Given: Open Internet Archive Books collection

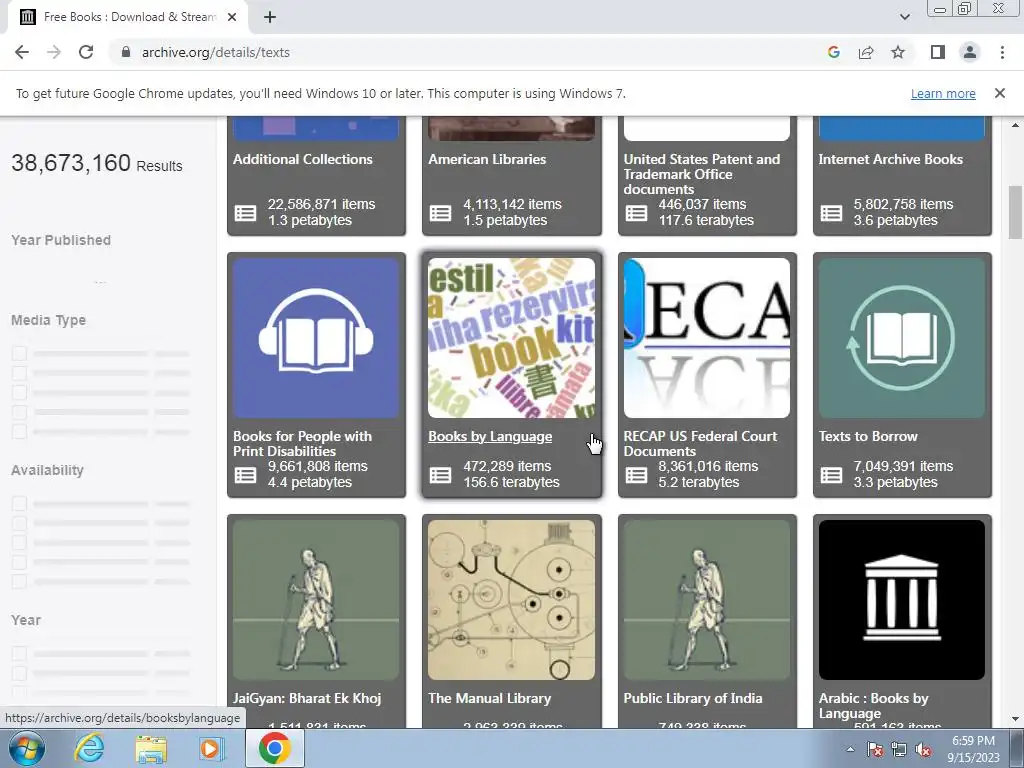Looking at the screenshot, I should (891, 159).
